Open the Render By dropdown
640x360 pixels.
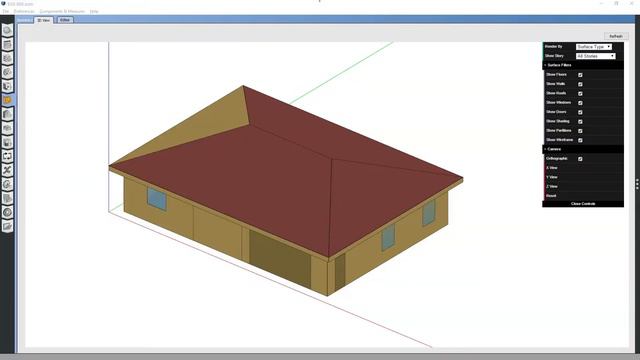coord(594,47)
